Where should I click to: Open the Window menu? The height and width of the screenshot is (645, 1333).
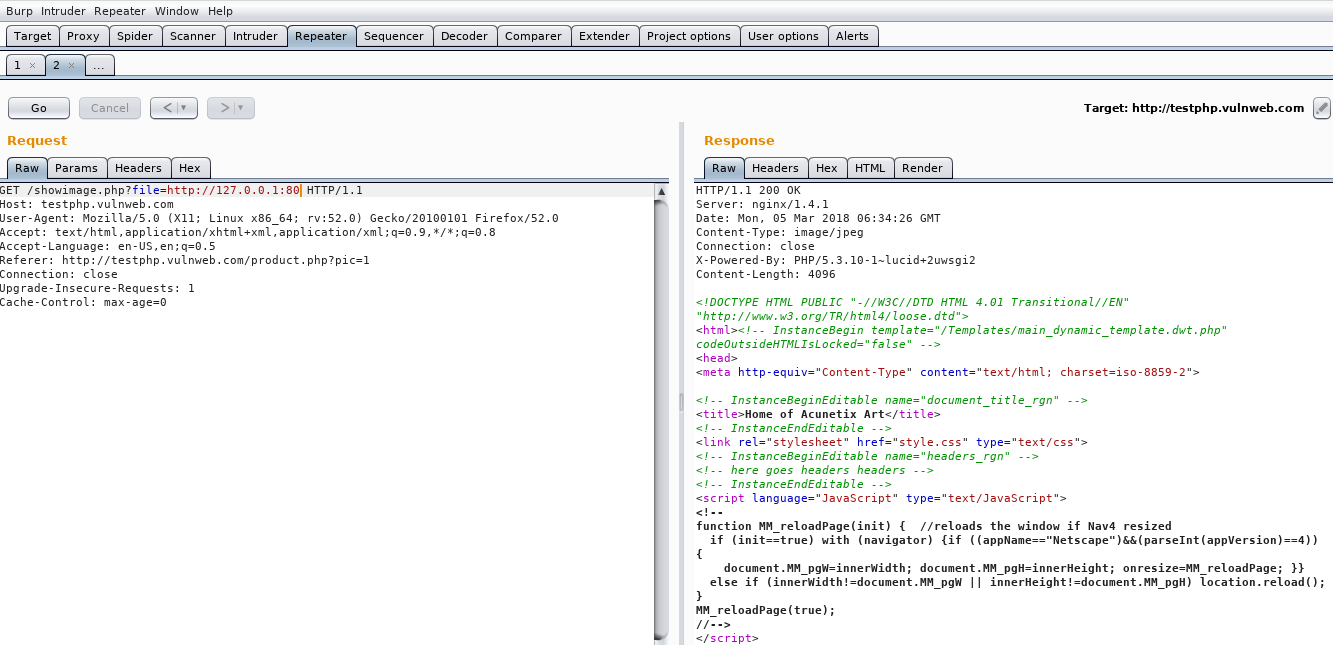177,11
